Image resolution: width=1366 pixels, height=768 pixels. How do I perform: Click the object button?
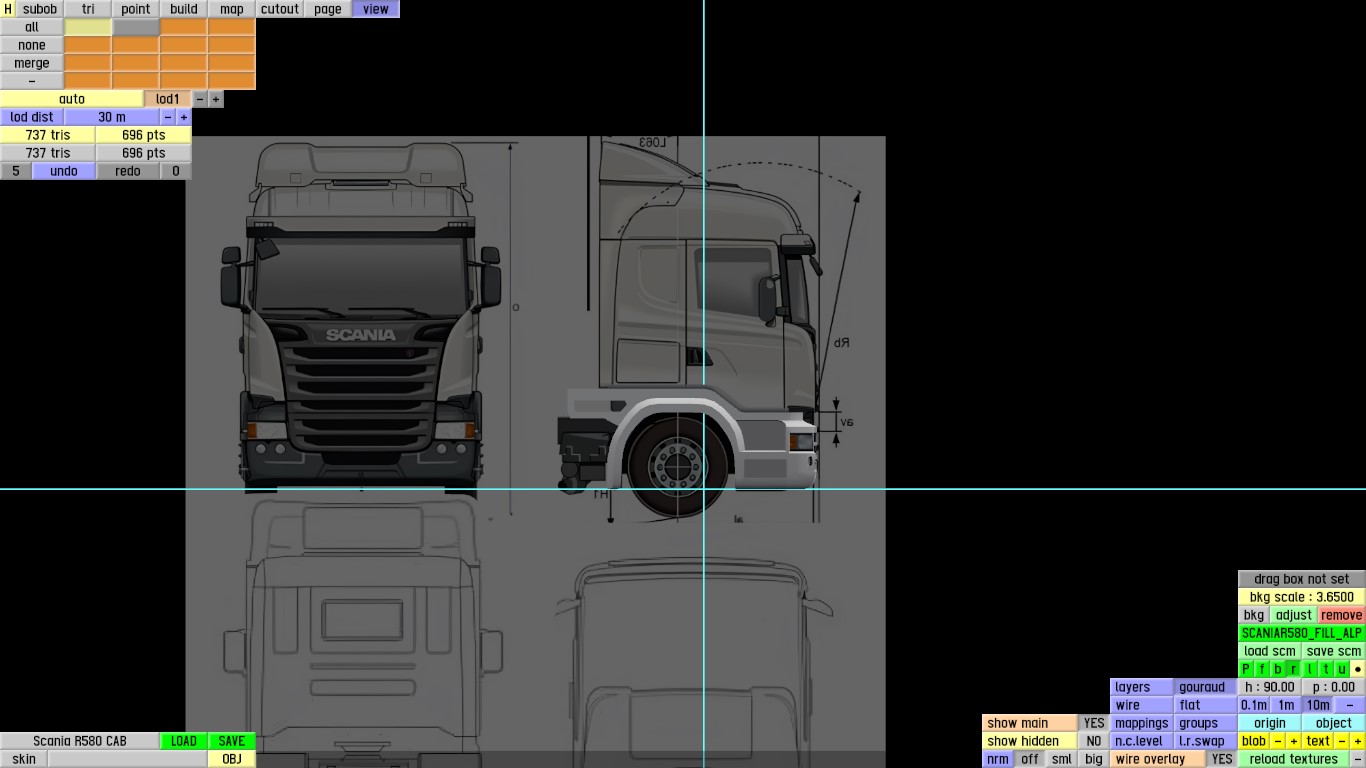point(1334,723)
